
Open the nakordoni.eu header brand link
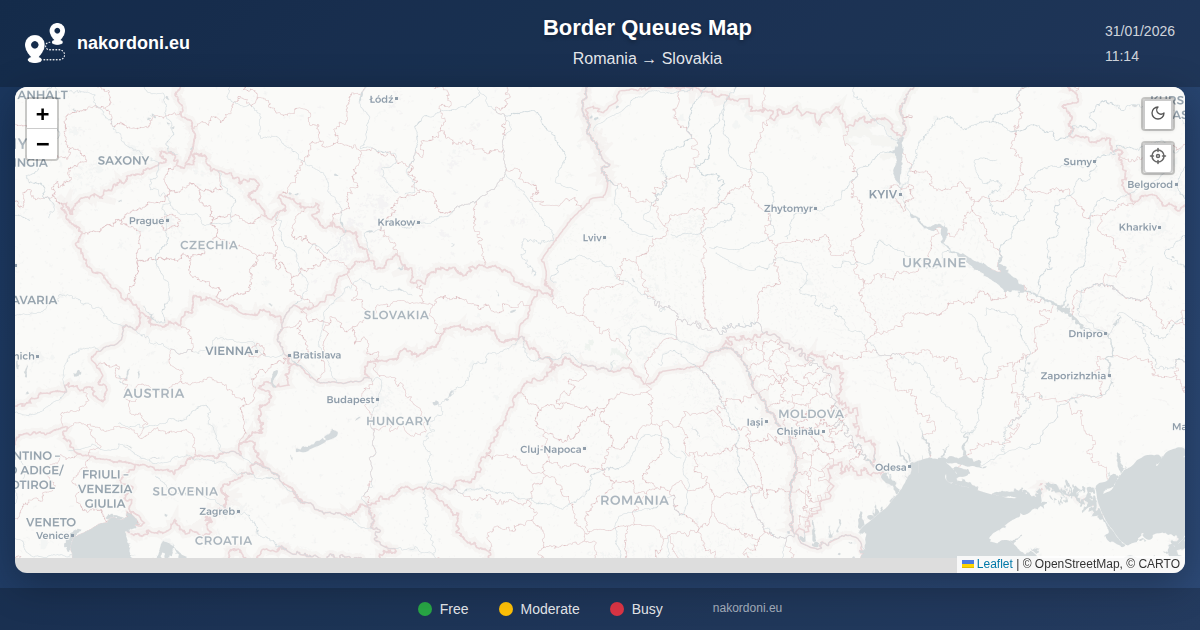[x=133, y=43]
